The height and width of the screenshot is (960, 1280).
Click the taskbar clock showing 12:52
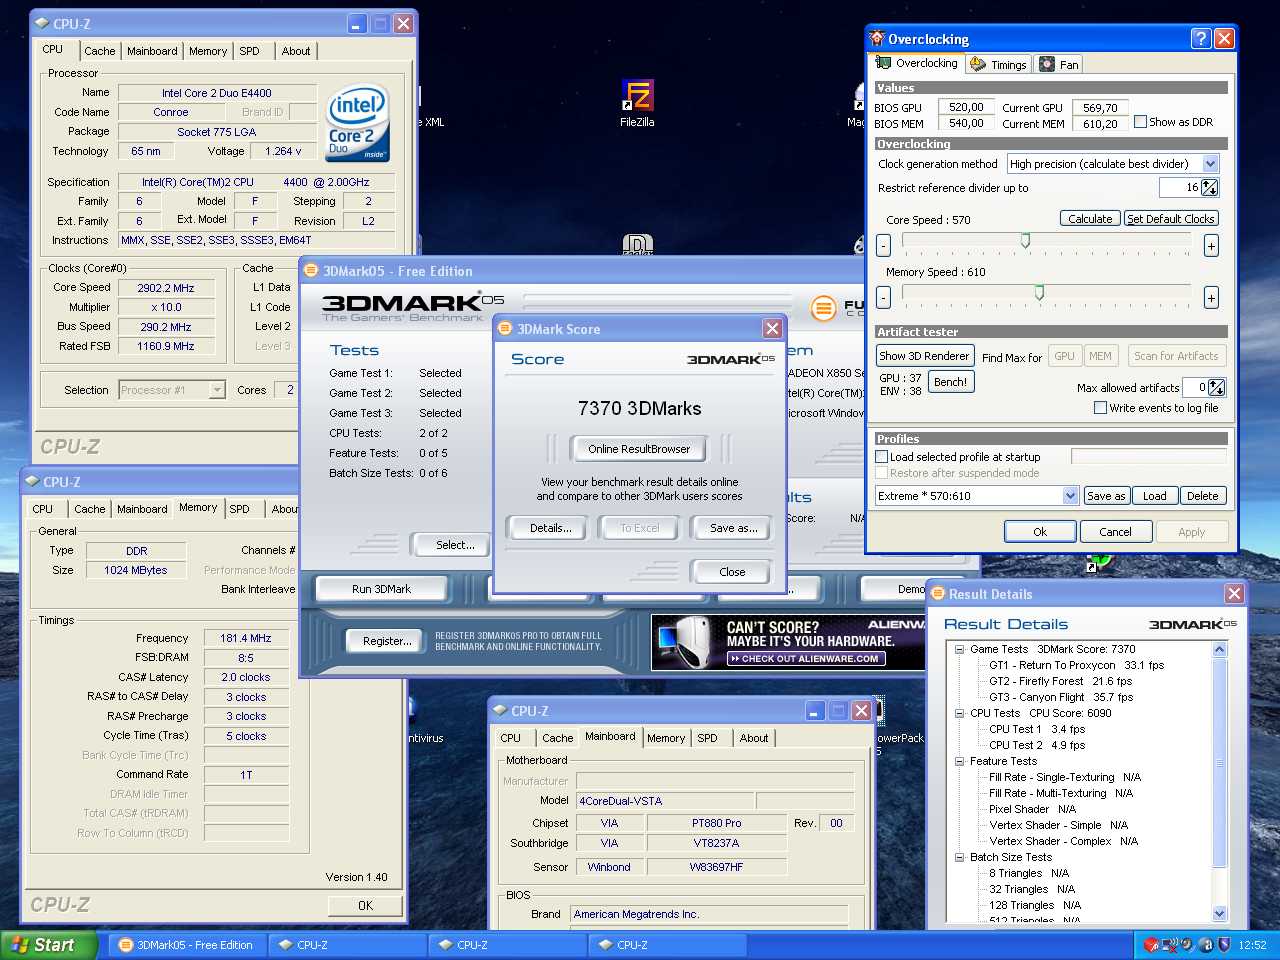tap(1252, 945)
